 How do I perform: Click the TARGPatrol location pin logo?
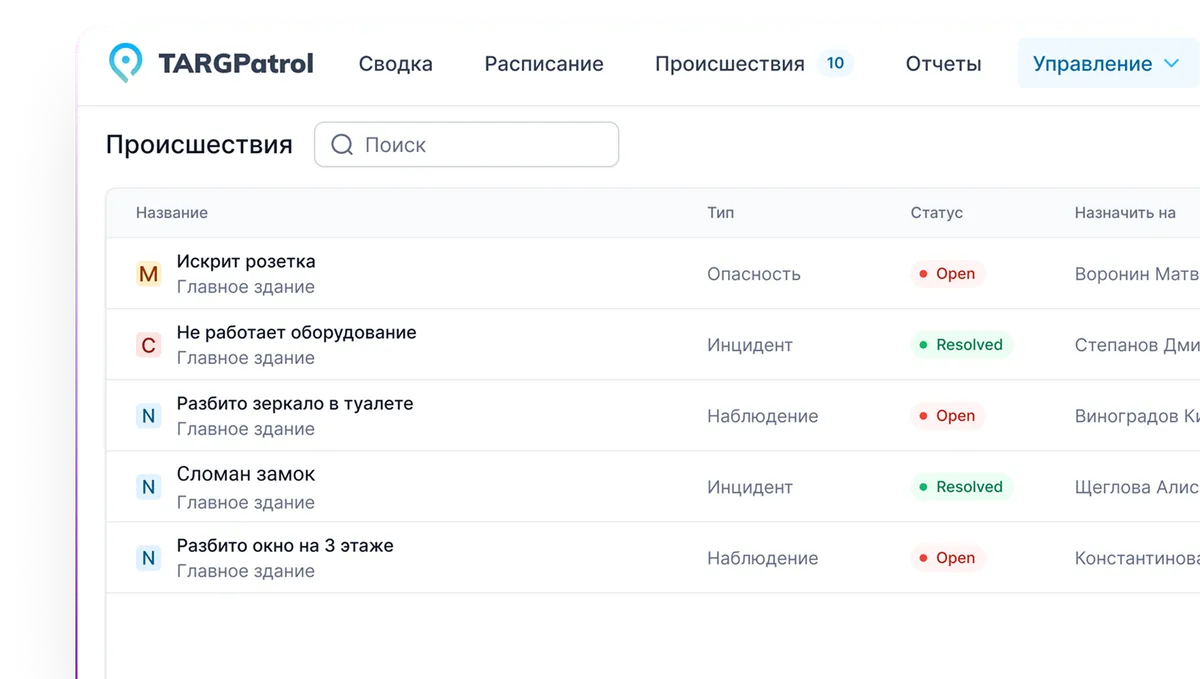125,62
